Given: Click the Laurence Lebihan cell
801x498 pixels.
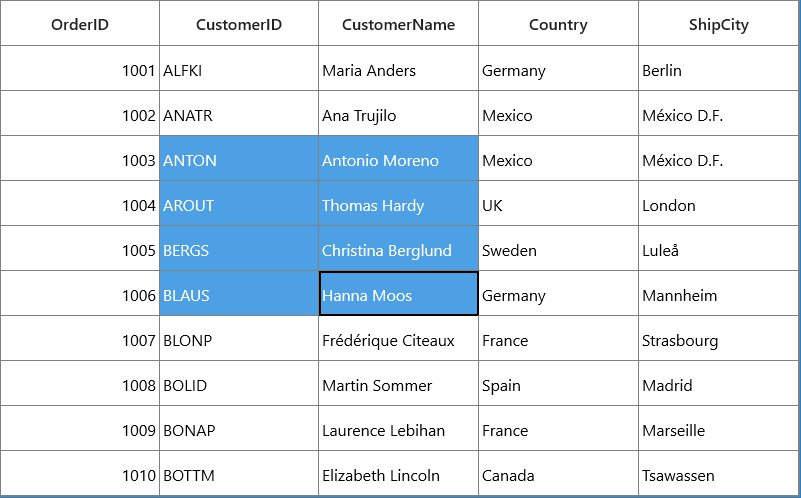Looking at the screenshot, I should tap(398, 428).
